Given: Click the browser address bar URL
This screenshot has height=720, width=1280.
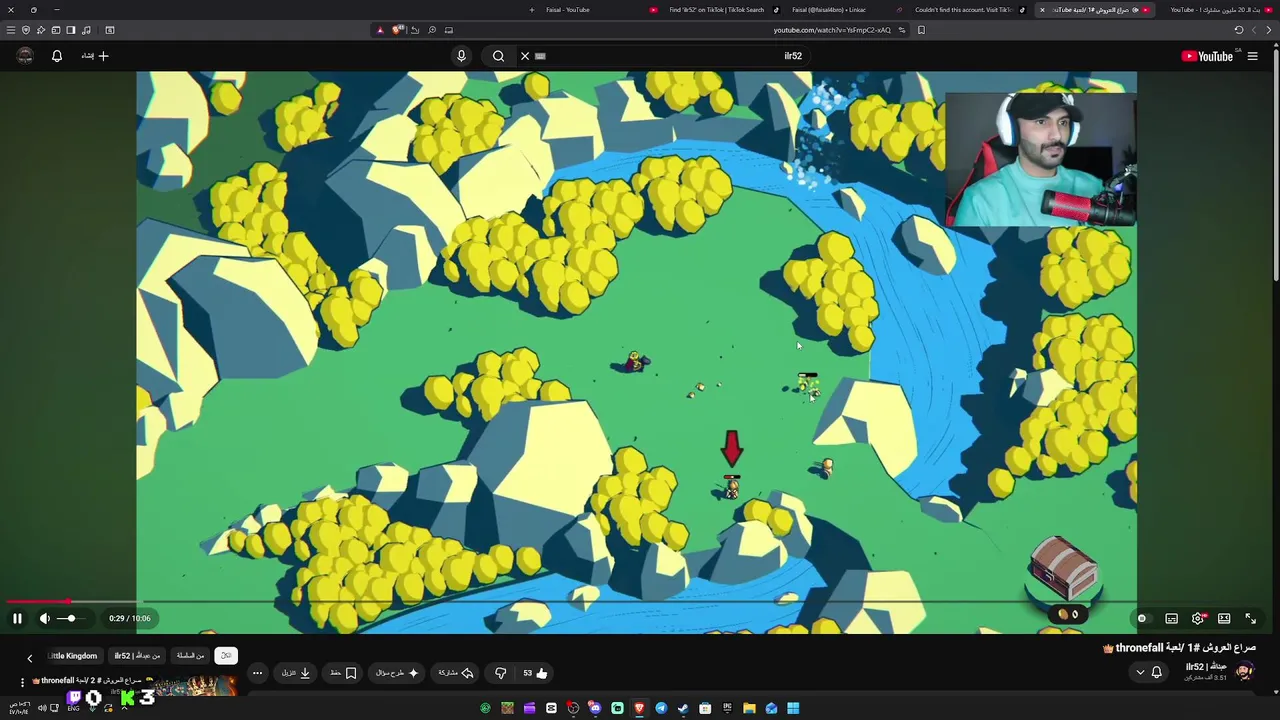Looking at the screenshot, I should [x=831, y=30].
